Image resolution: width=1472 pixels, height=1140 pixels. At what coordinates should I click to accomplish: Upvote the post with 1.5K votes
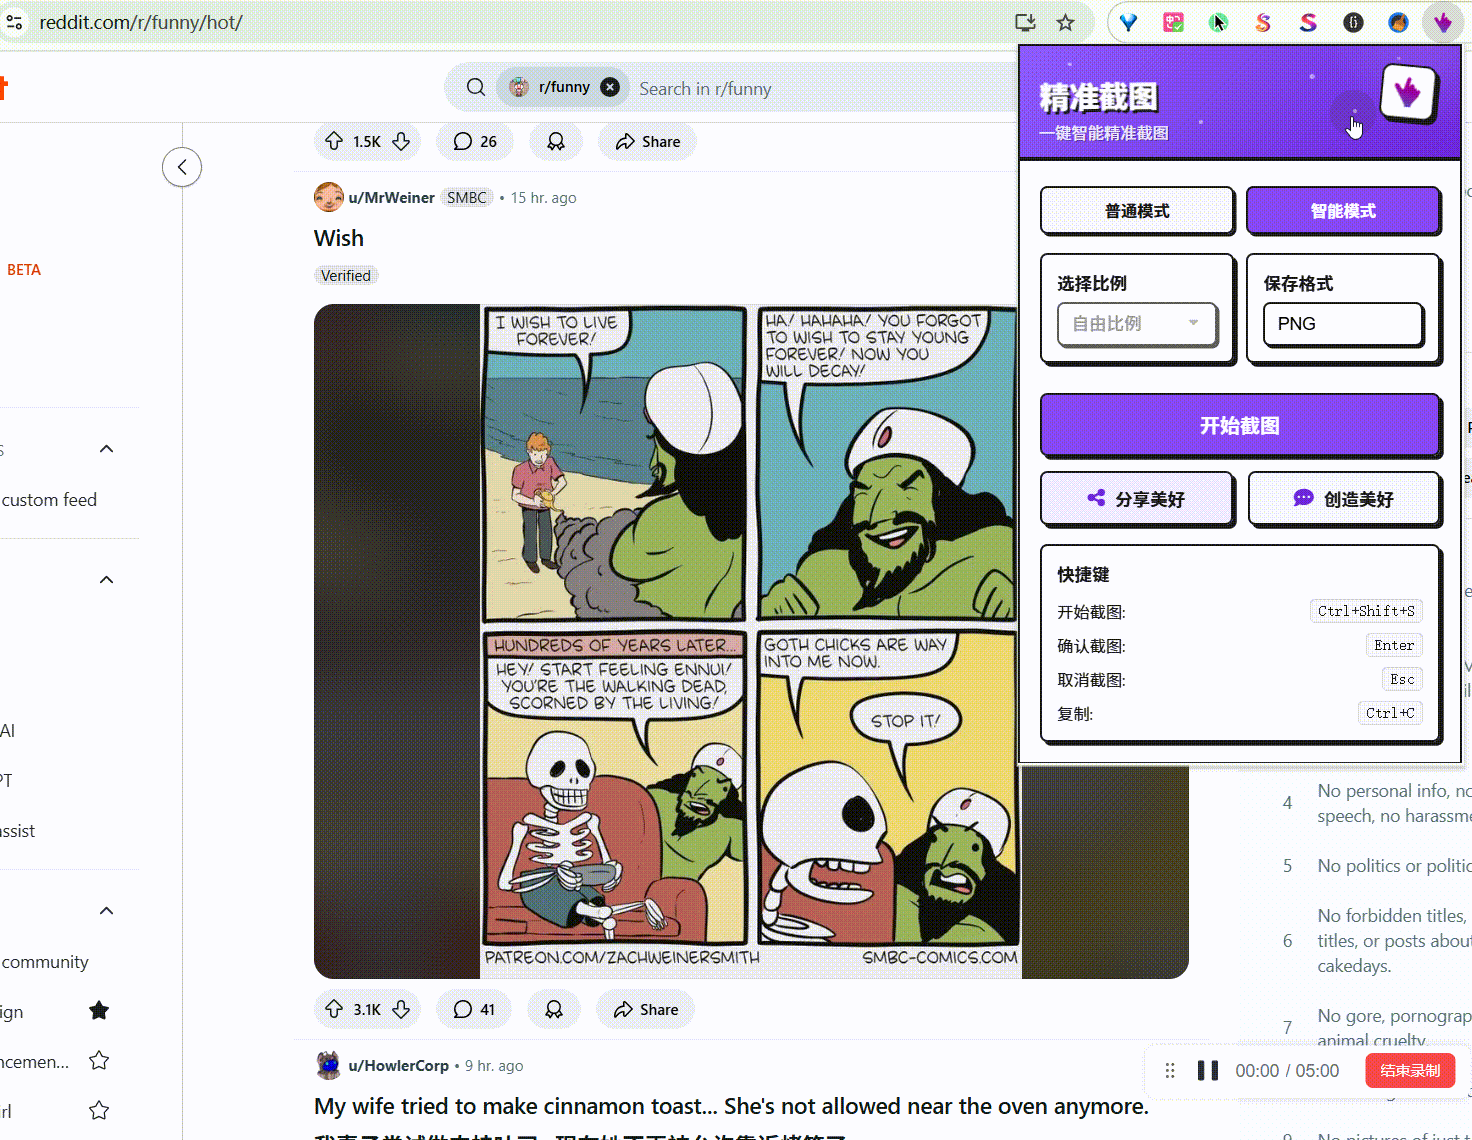coord(334,141)
